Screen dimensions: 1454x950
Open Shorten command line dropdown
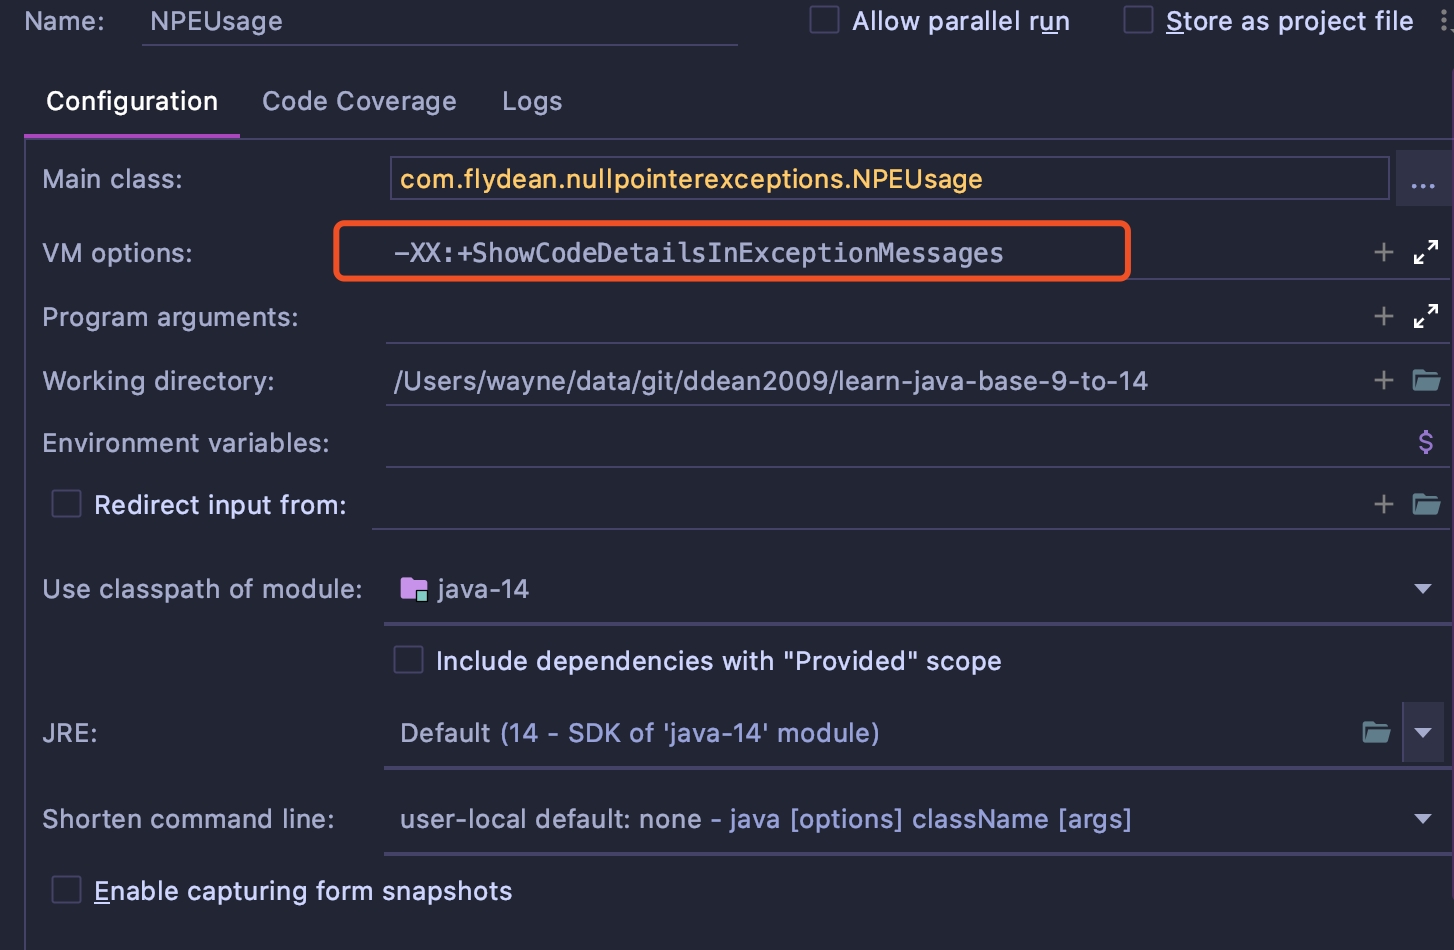click(x=1422, y=819)
